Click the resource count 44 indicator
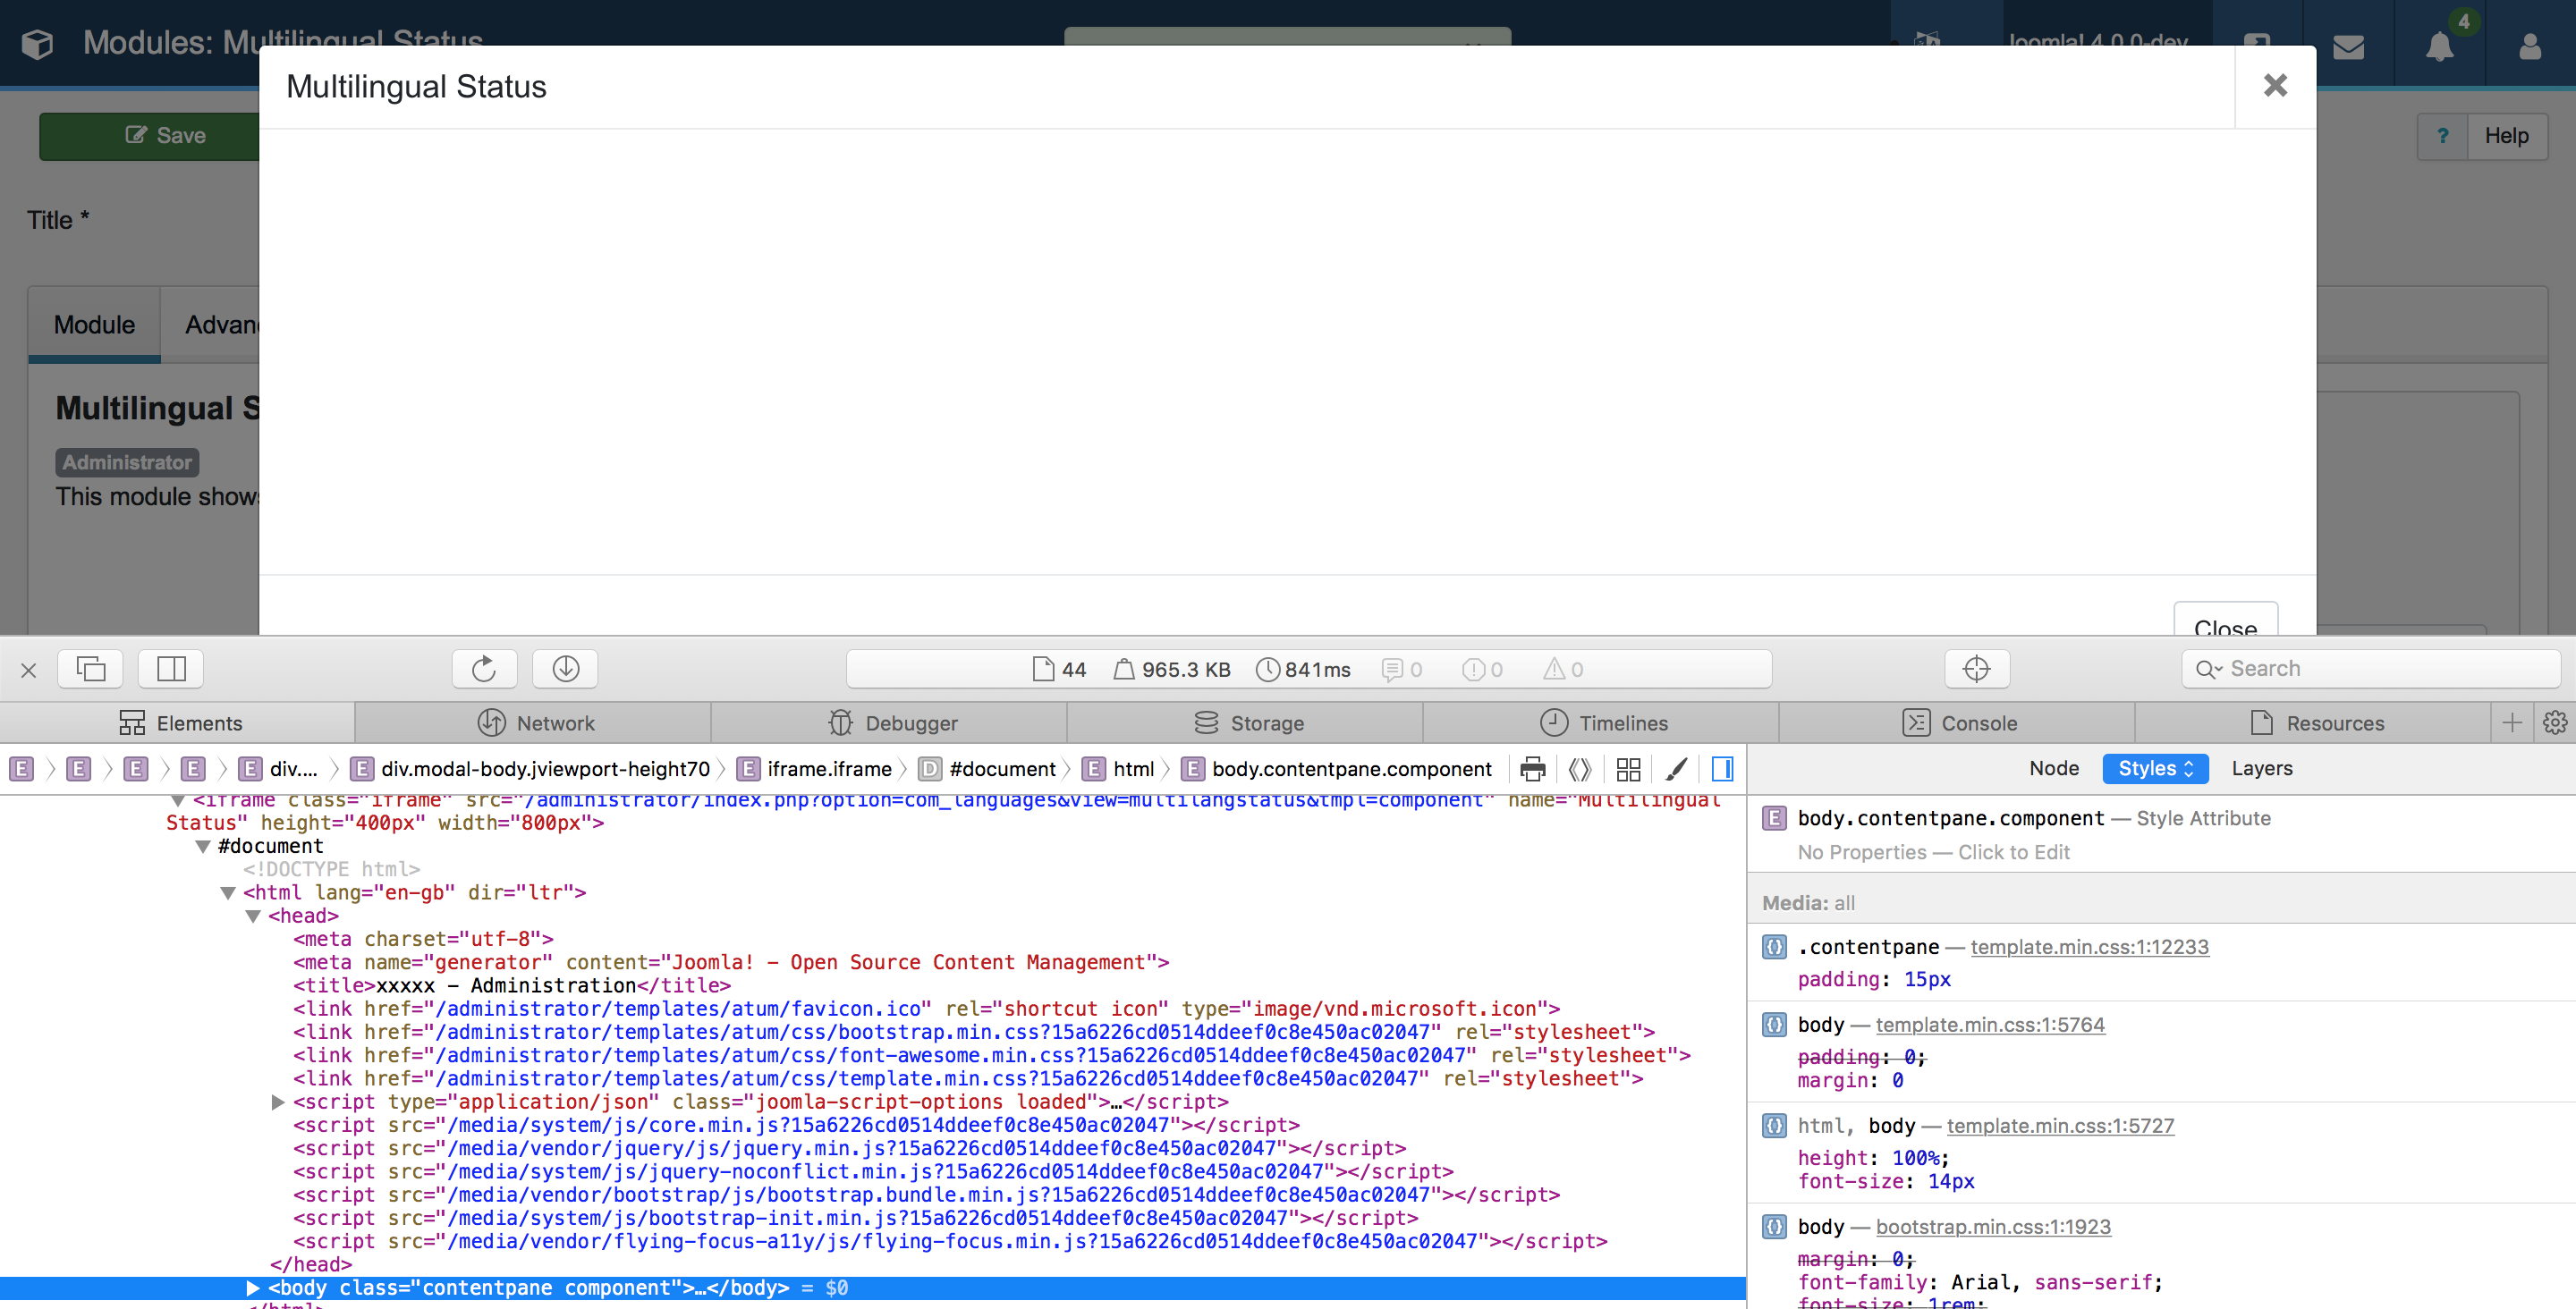Viewport: 2576px width, 1309px height. (1059, 669)
